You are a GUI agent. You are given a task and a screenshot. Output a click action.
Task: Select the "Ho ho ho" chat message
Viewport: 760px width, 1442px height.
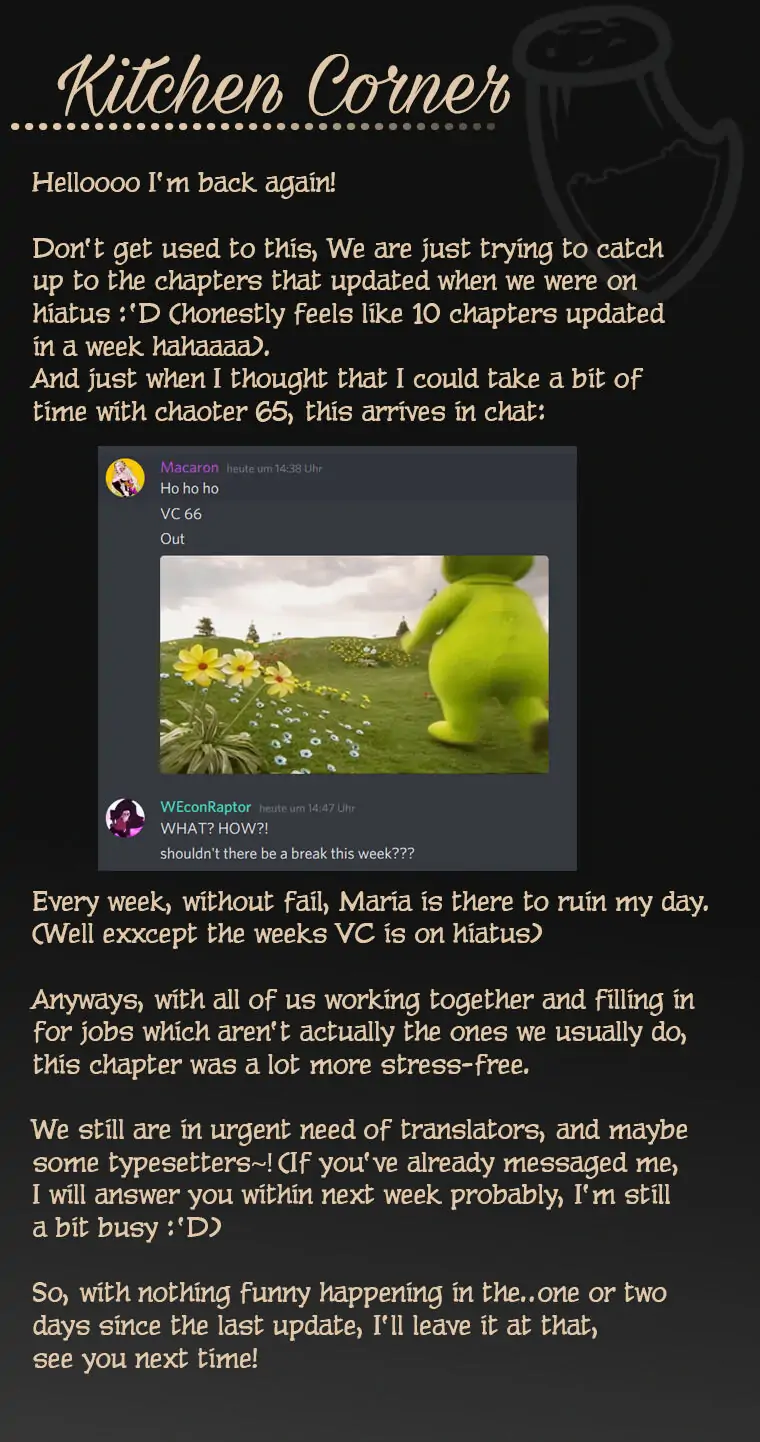(x=189, y=489)
